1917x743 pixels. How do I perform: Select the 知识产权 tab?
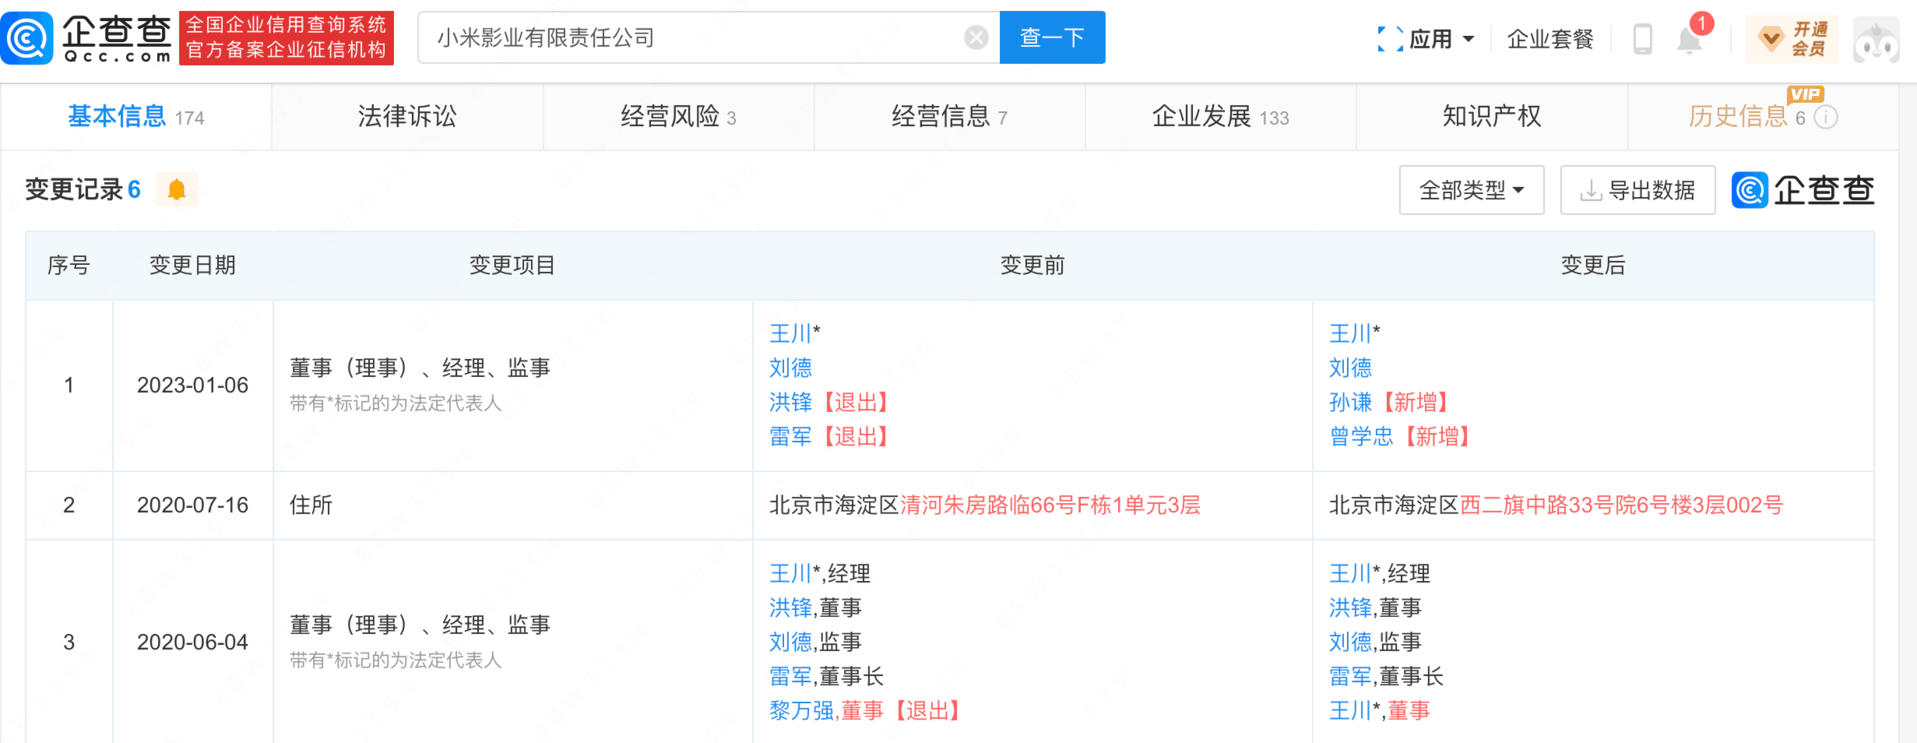(1492, 117)
